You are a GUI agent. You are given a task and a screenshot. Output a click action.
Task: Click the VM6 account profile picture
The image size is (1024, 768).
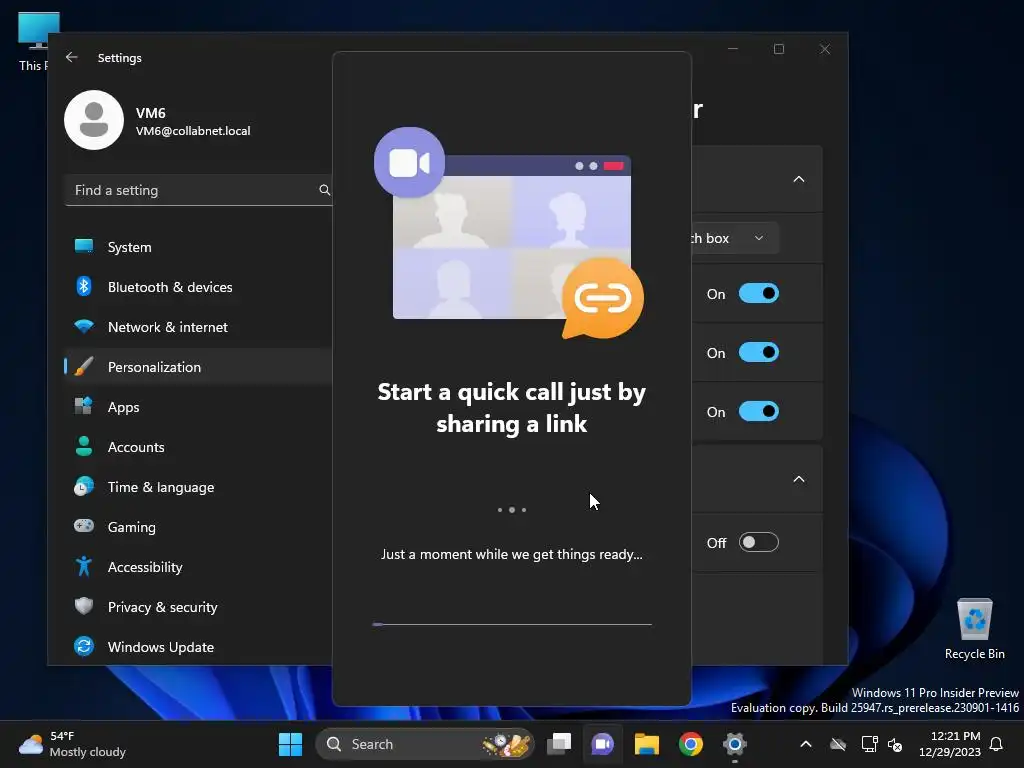click(x=94, y=120)
